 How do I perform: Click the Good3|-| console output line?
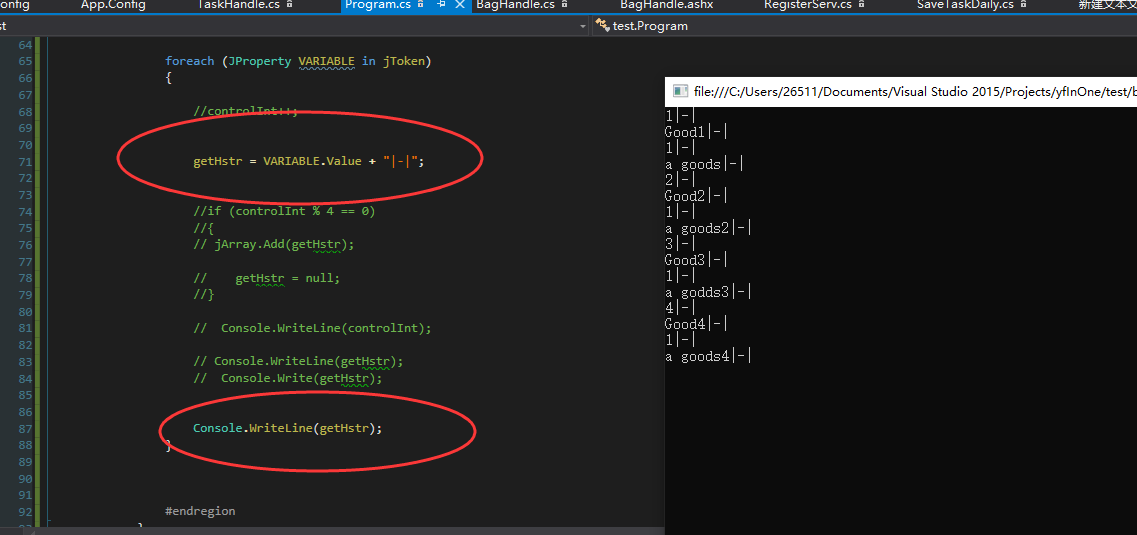tap(696, 260)
